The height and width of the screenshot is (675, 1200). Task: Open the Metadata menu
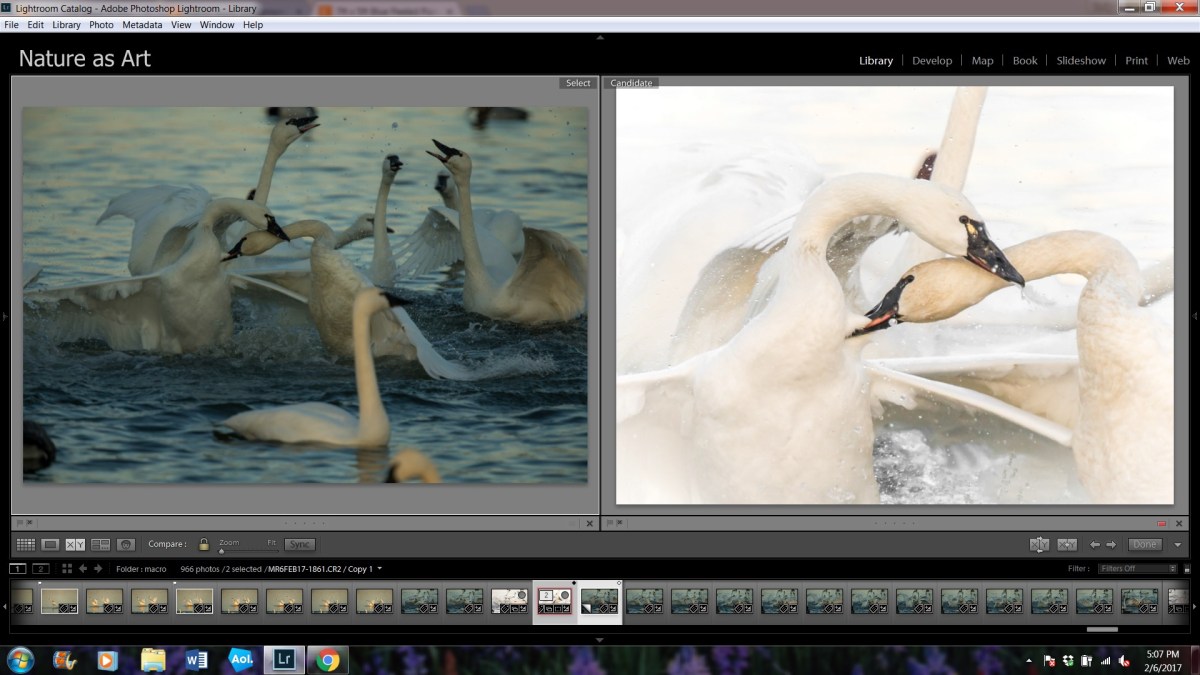tap(141, 24)
